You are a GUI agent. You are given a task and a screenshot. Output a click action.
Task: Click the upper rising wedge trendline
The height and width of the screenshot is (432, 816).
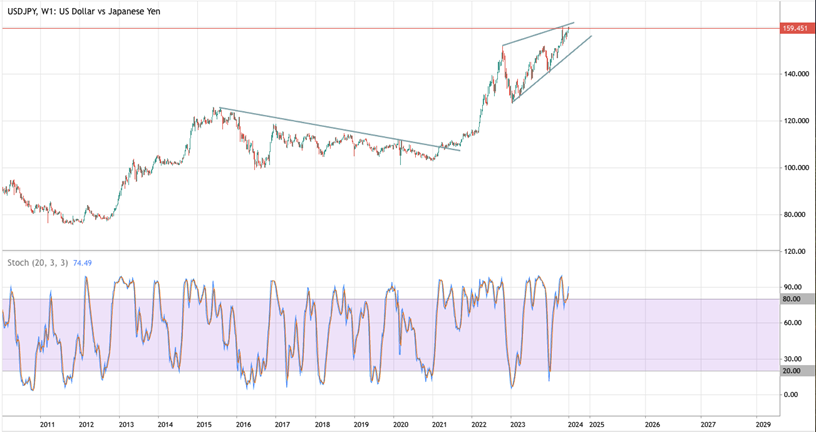click(x=538, y=34)
